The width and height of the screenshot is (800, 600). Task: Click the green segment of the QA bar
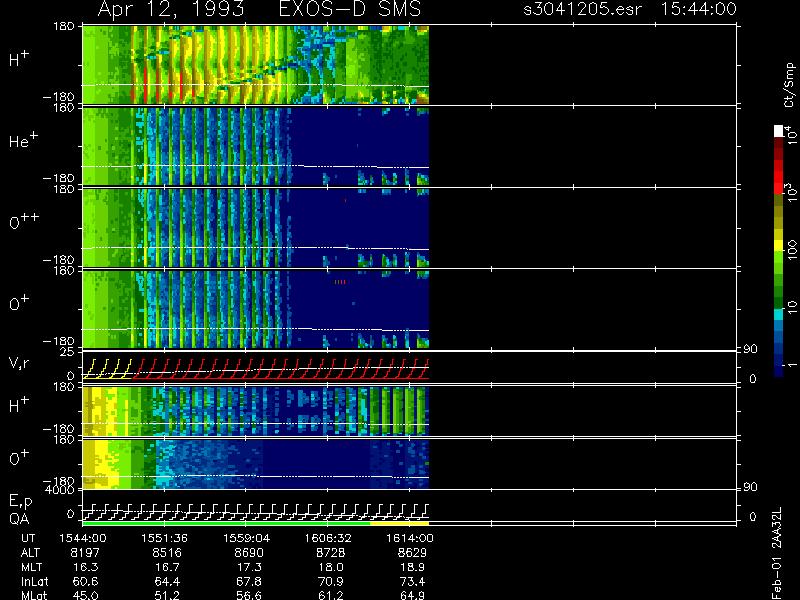tap(226, 523)
